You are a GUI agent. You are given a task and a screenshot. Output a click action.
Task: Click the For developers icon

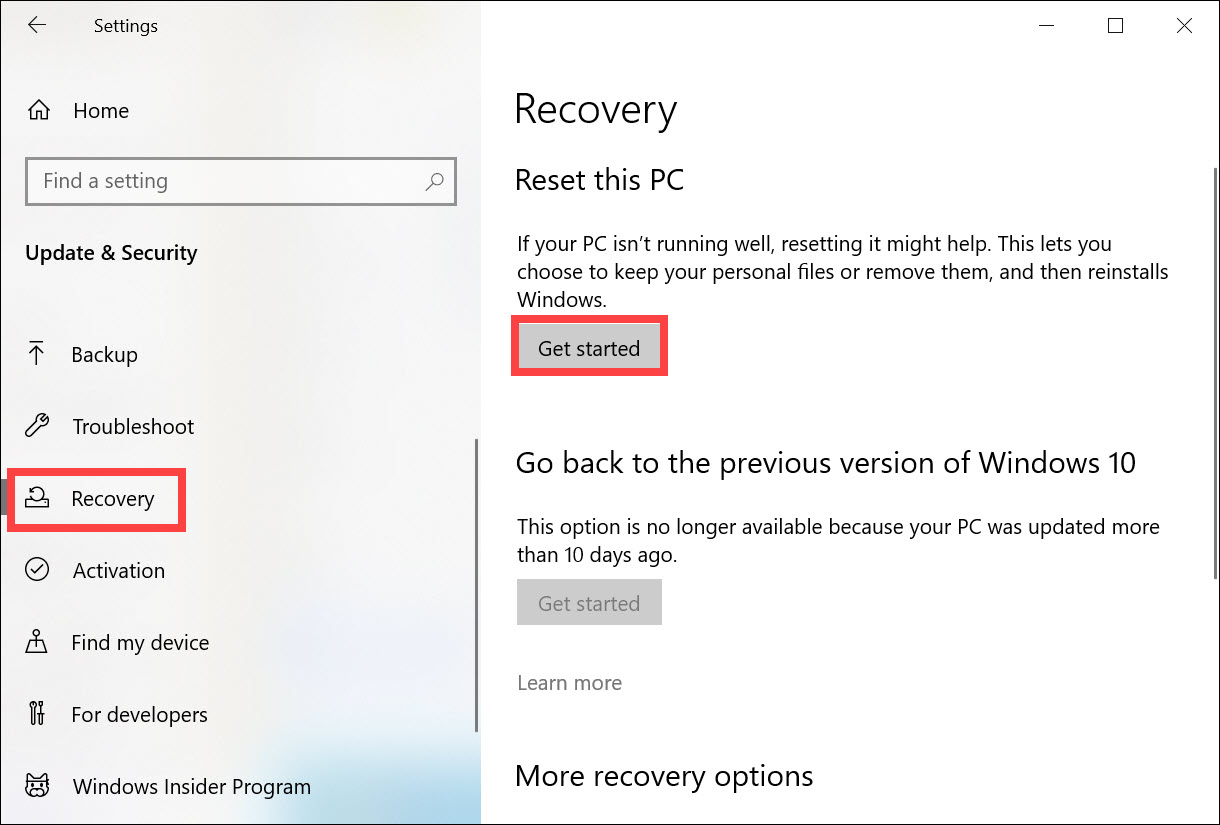36,714
